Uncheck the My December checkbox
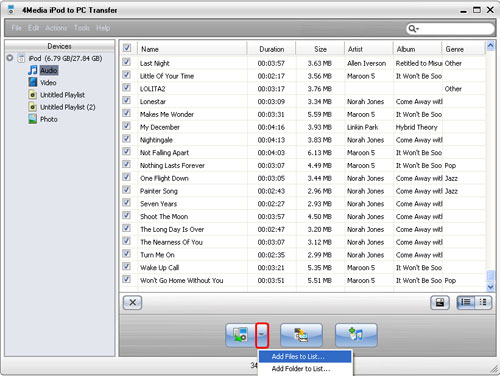 [126, 126]
